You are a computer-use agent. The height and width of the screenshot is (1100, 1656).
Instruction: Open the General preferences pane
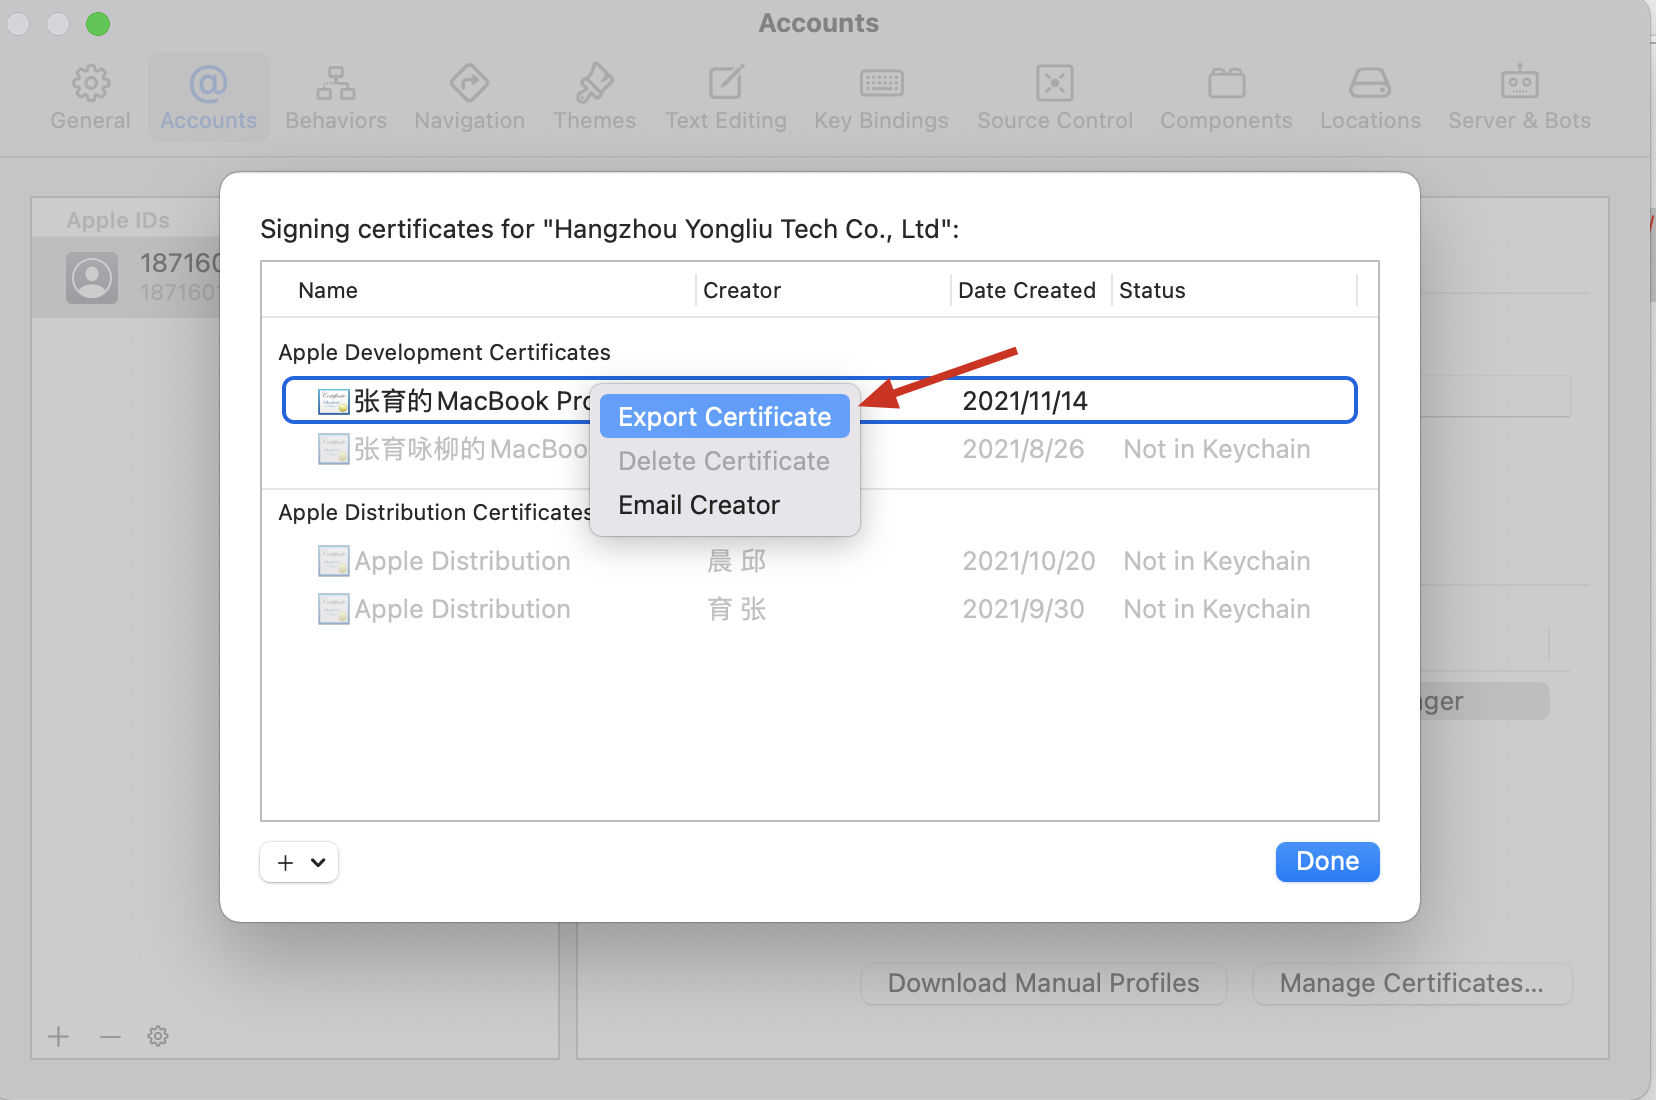click(90, 98)
